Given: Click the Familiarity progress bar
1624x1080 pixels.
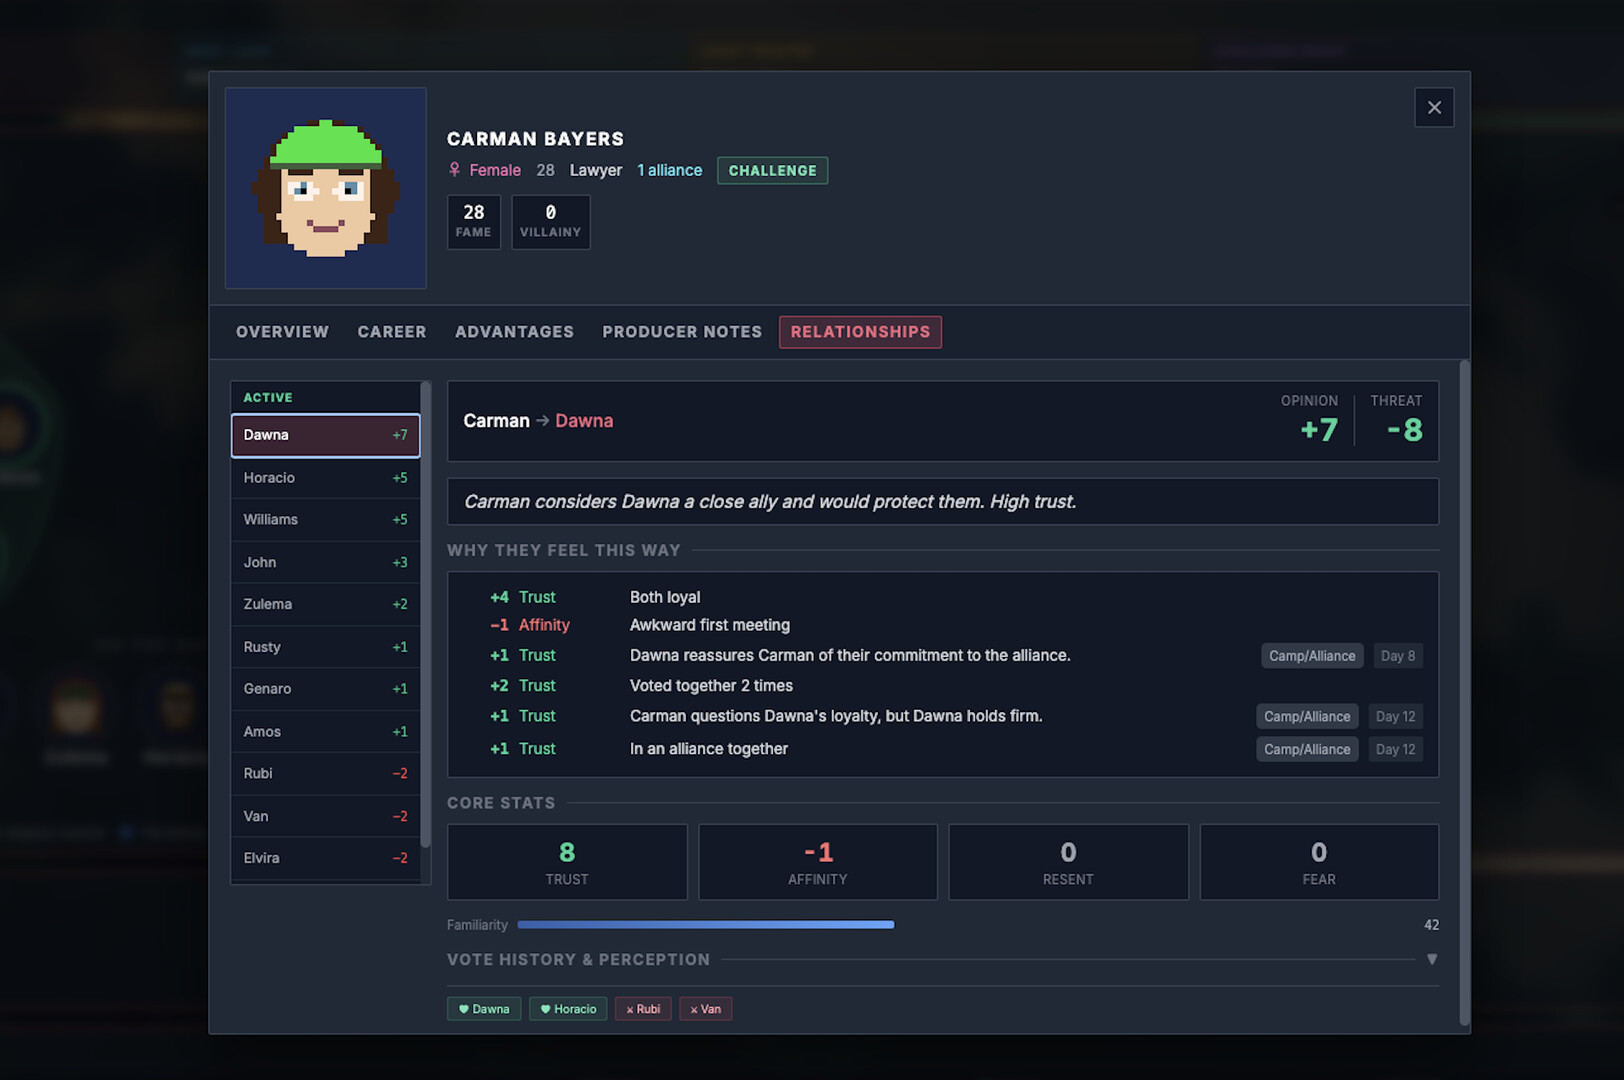Looking at the screenshot, I should 705,924.
